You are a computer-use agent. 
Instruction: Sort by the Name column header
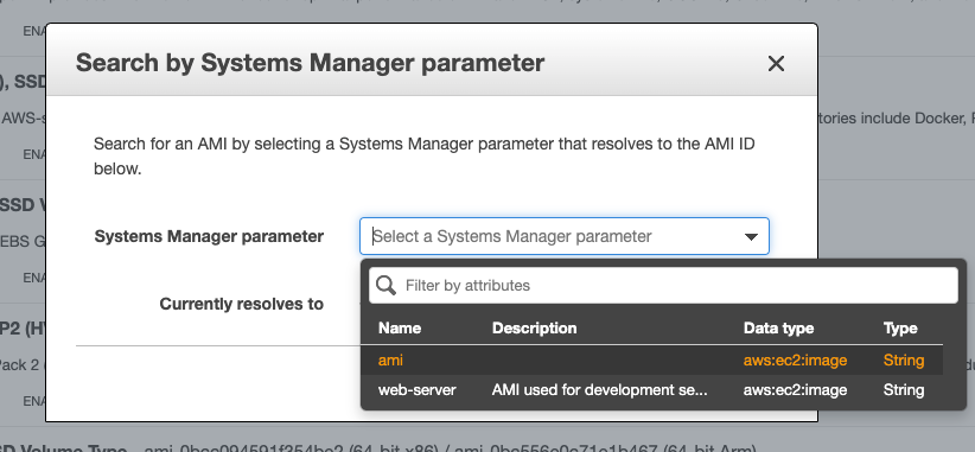point(399,328)
